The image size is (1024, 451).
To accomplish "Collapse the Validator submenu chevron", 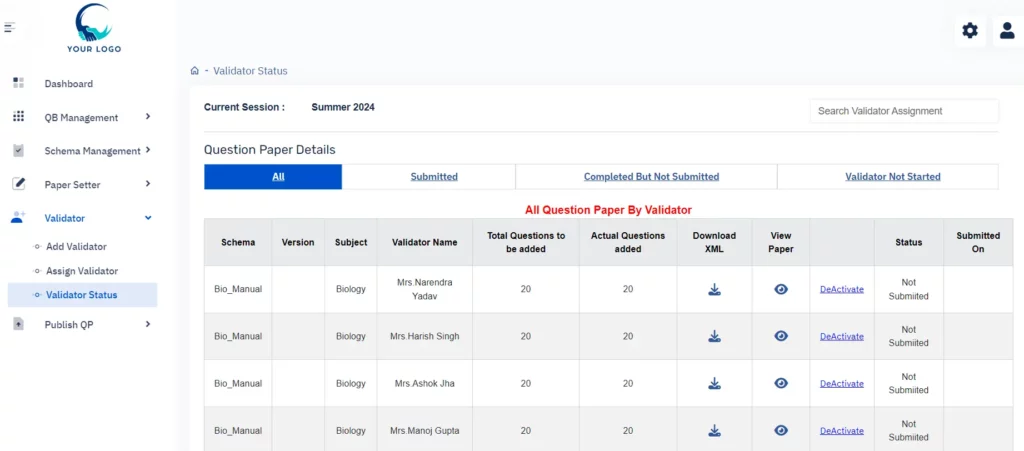I will pyautogui.click(x=148, y=218).
